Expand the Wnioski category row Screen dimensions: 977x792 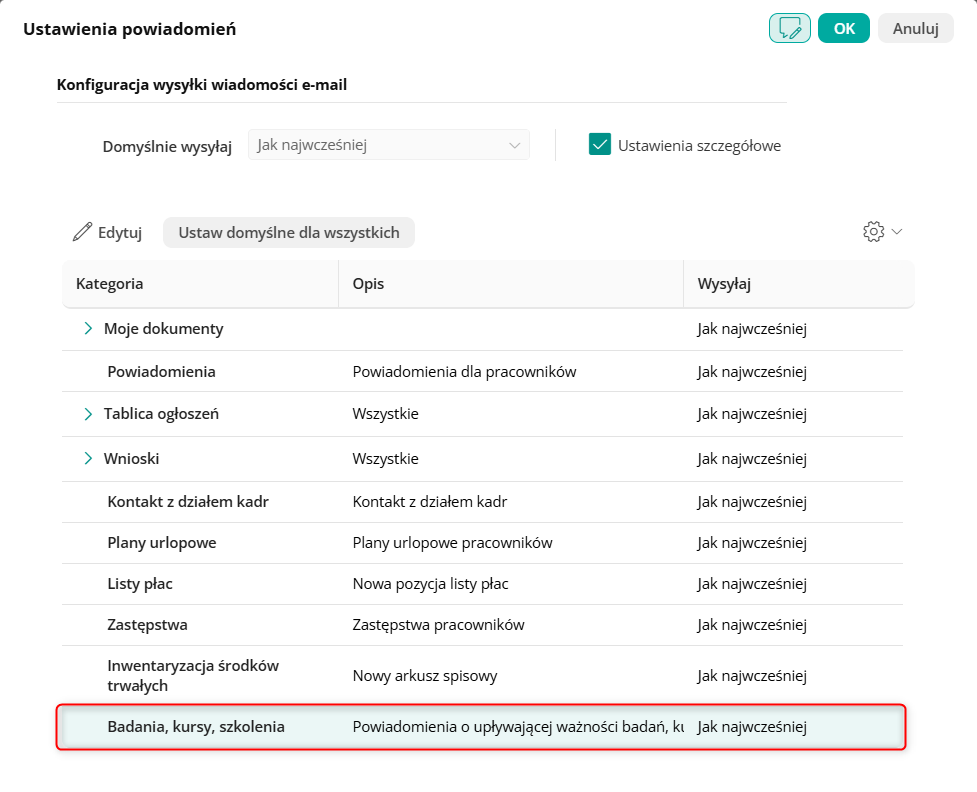tap(88, 458)
